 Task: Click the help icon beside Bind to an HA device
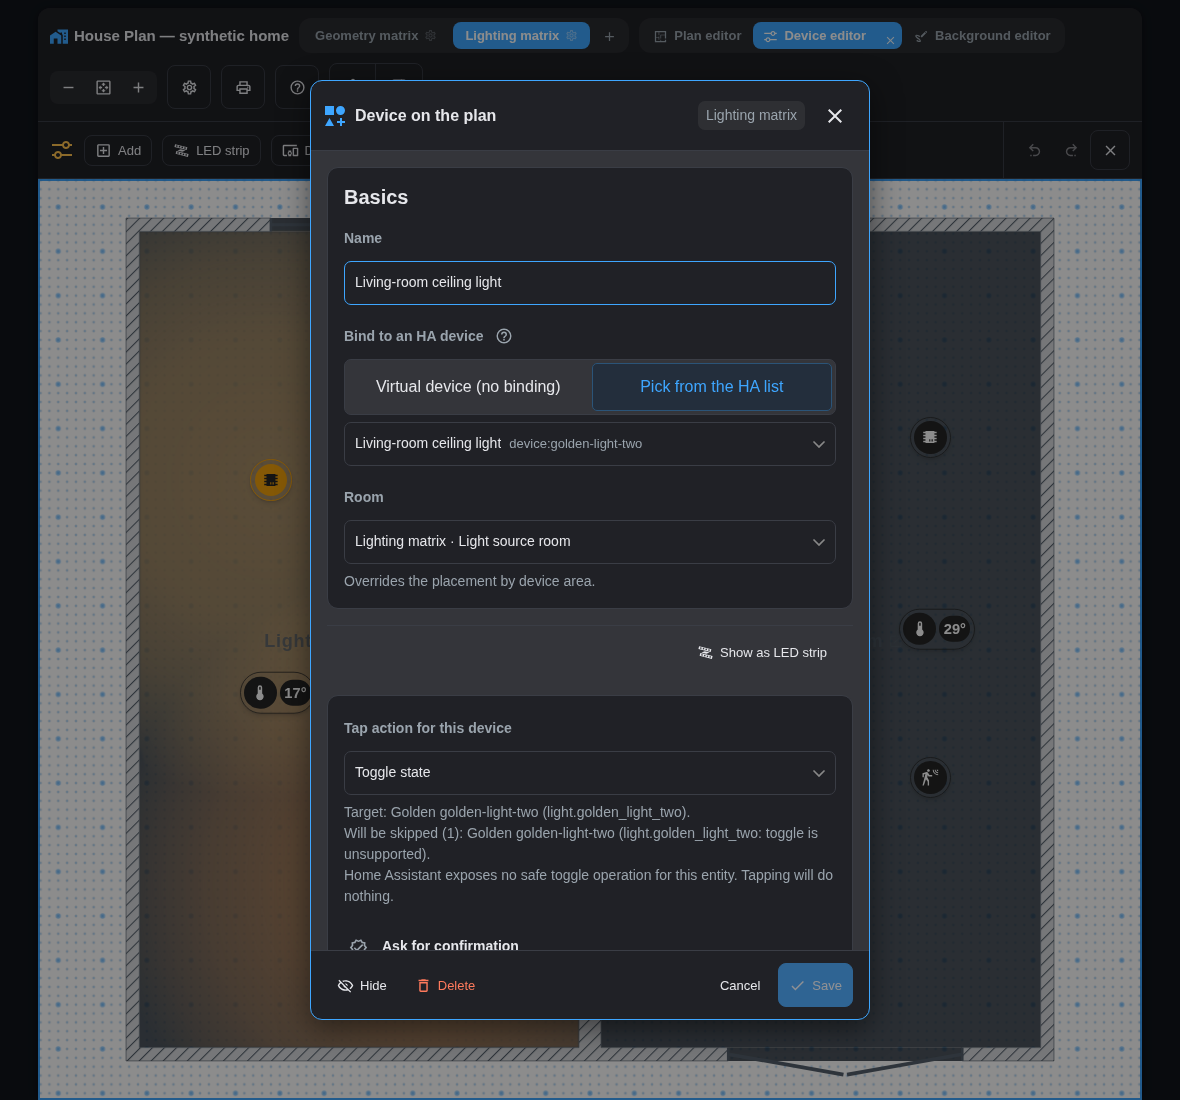click(x=504, y=336)
